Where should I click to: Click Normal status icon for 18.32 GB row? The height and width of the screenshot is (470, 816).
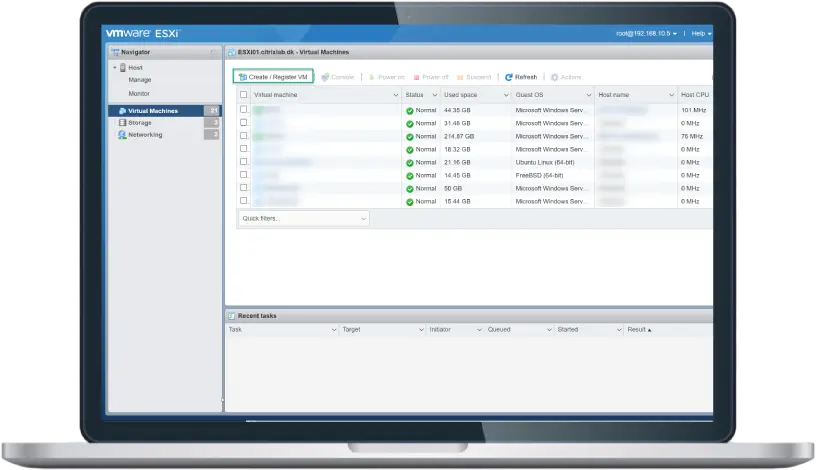(410, 150)
